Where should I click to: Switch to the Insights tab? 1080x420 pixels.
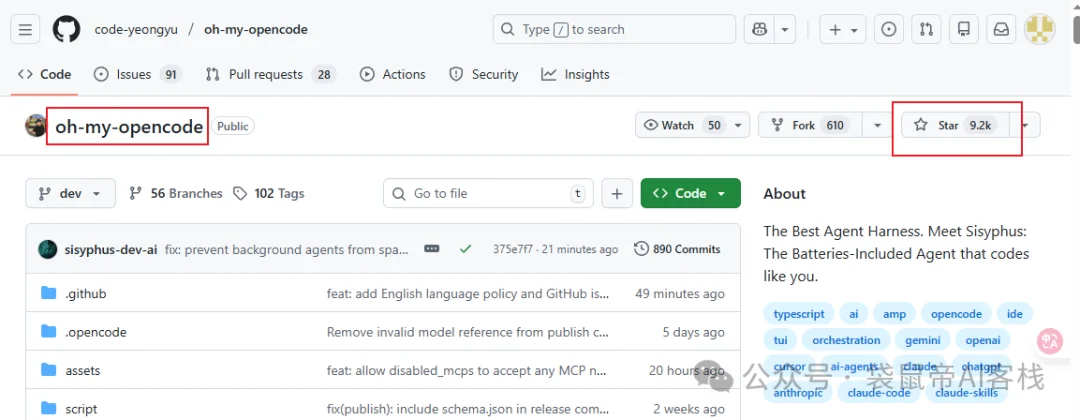tap(575, 74)
